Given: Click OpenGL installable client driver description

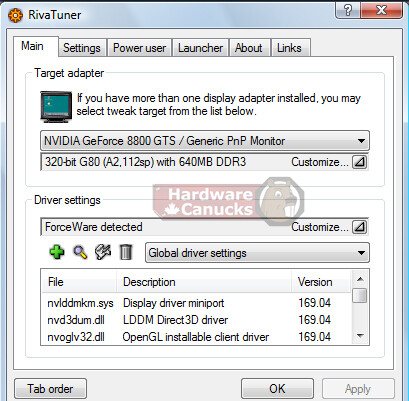Looking at the screenshot, I should click(196, 337).
